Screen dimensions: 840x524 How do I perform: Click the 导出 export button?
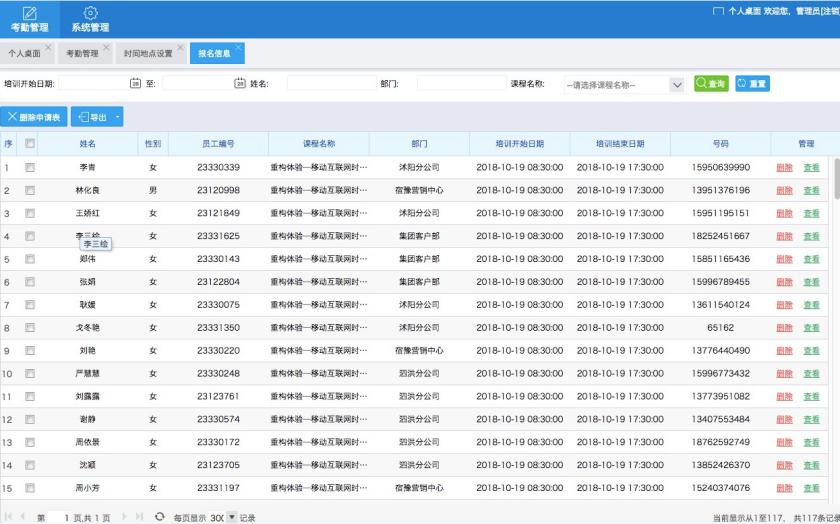pyautogui.click(x=92, y=117)
